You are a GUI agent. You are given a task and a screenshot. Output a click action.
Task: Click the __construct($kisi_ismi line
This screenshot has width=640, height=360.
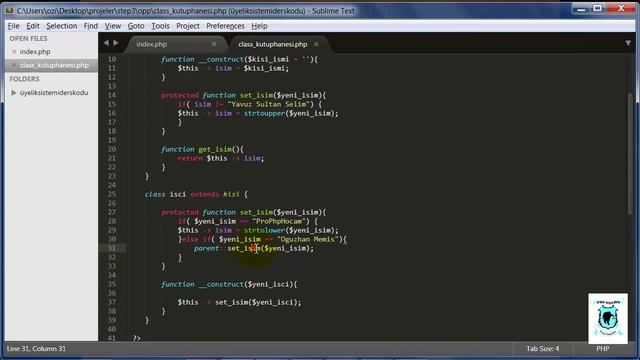pos(239,59)
